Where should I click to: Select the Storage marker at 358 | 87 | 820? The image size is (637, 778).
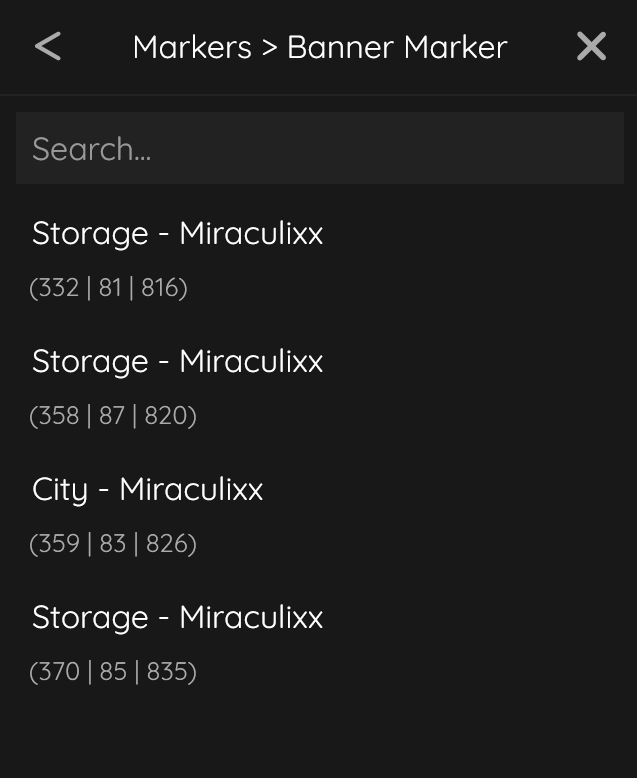(177, 362)
